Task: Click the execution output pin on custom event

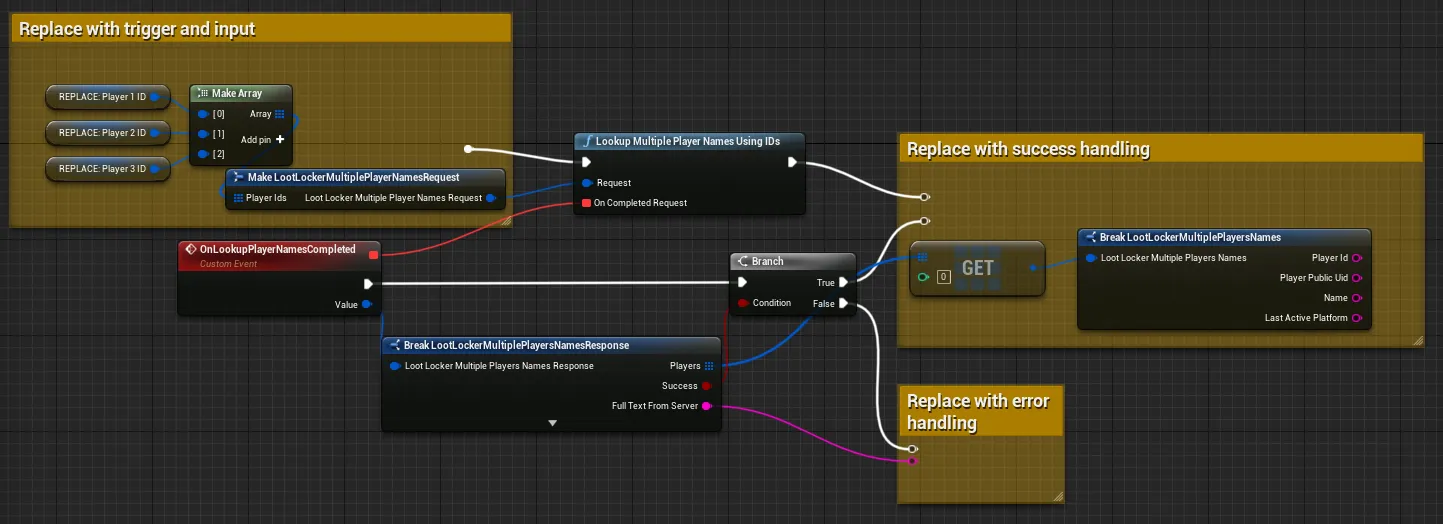Action: [x=368, y=284]
